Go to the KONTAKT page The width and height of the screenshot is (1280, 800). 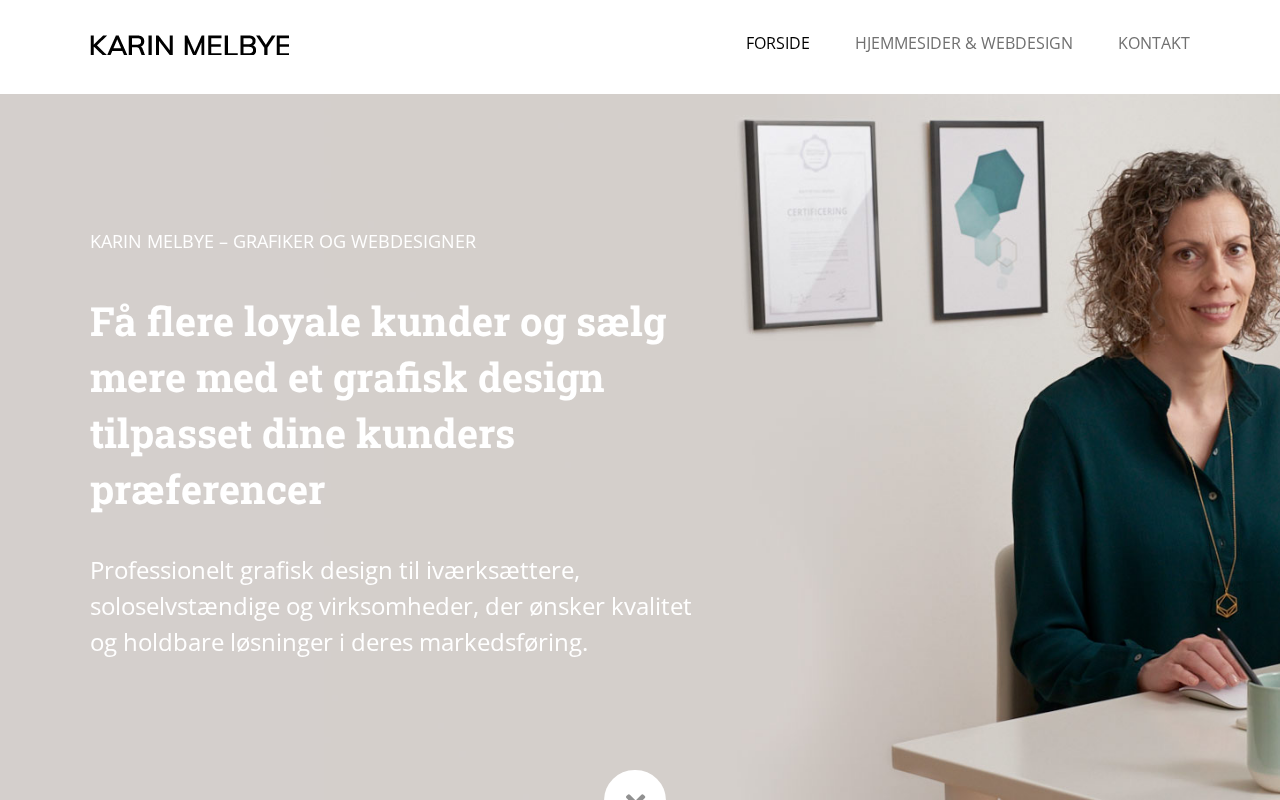click(x=1154, y=43)
